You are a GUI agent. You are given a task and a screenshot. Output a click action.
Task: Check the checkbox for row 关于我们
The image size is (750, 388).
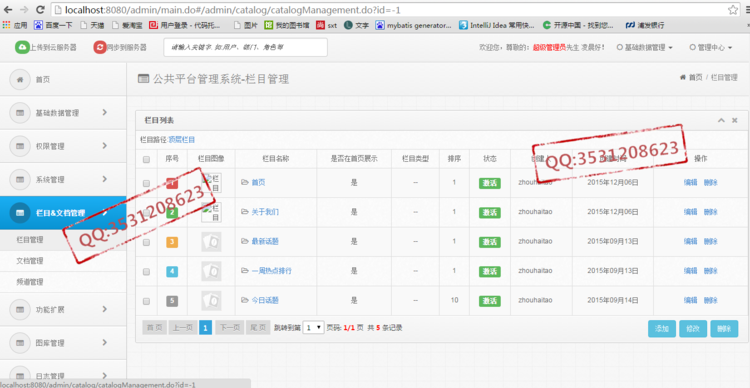pyautogui.click(x=147, y=212)
